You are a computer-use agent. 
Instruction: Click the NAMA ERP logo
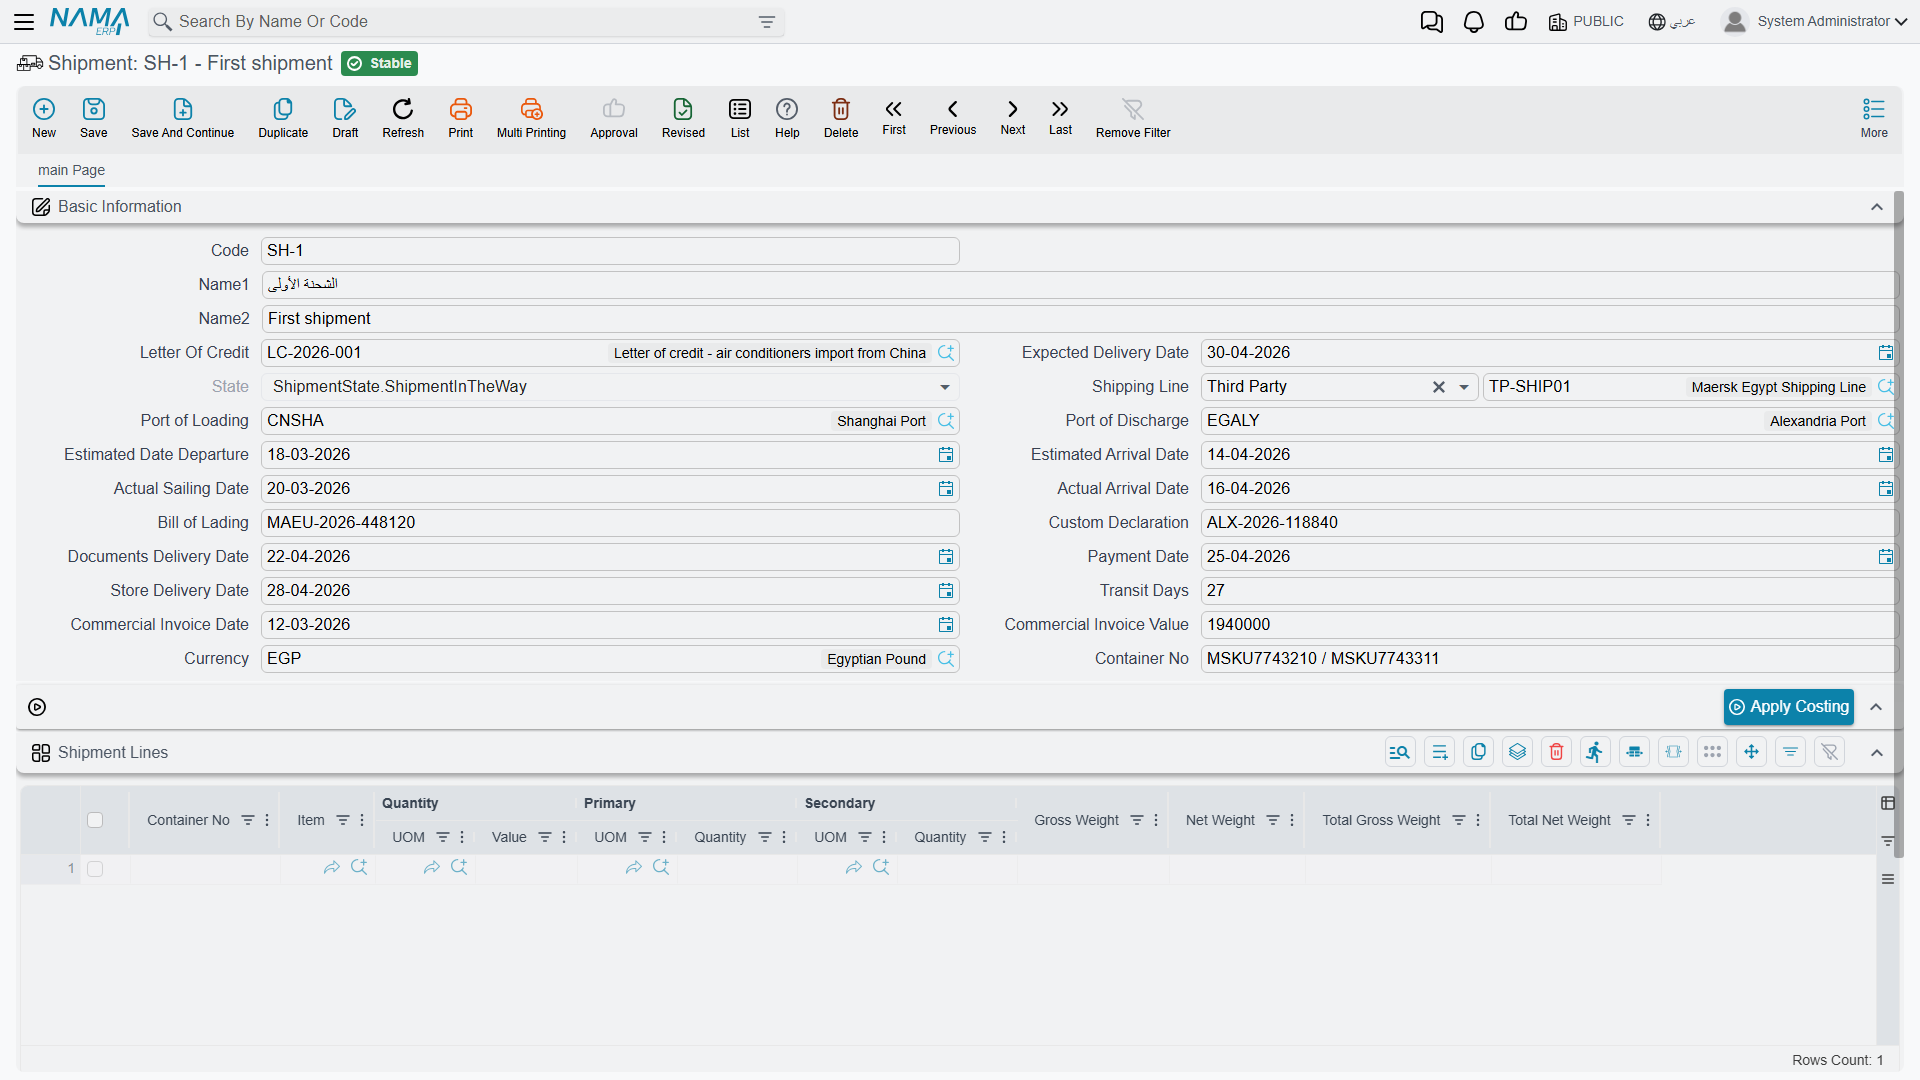point(89,21)
